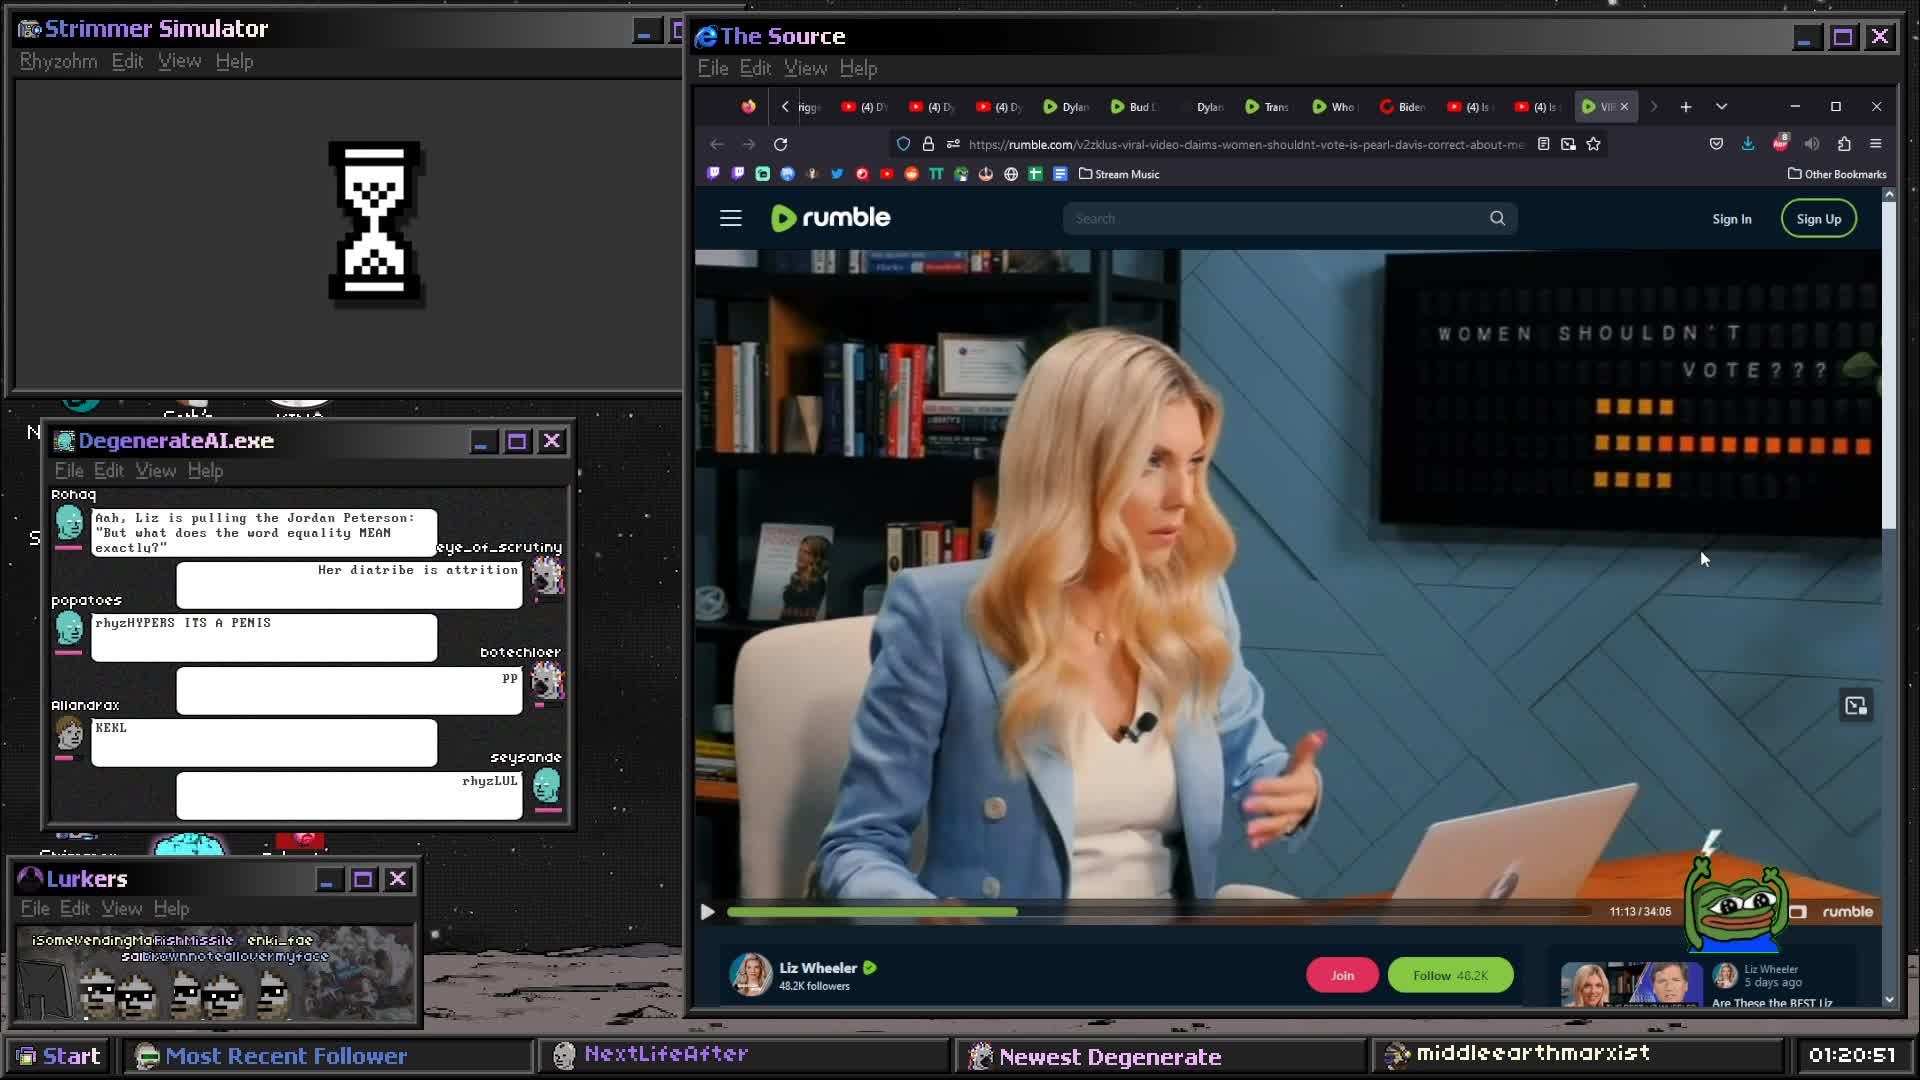The width and height of the screenshot is (1920, 1080).
Task: Click the page scrollbar thumb
Action: pos(1889,365)
